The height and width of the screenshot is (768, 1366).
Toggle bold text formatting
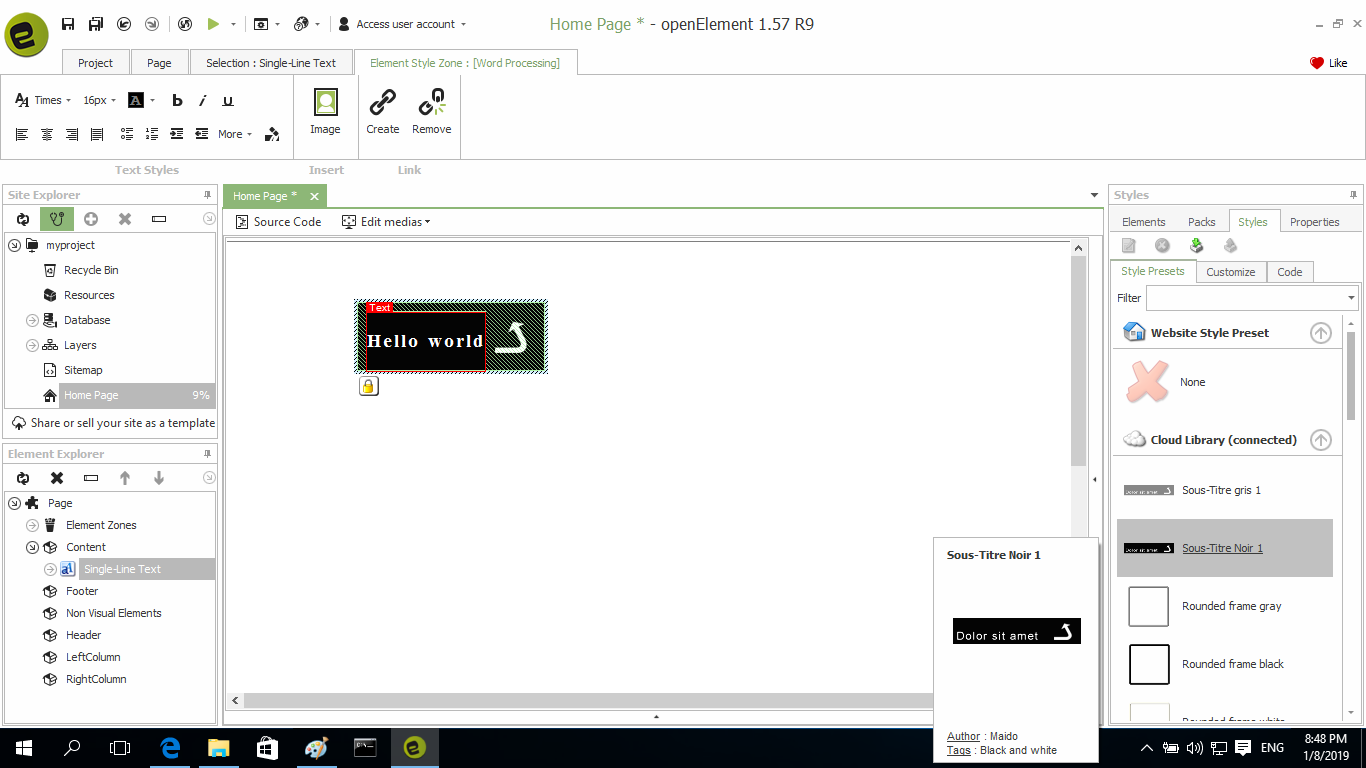point(177,100)
